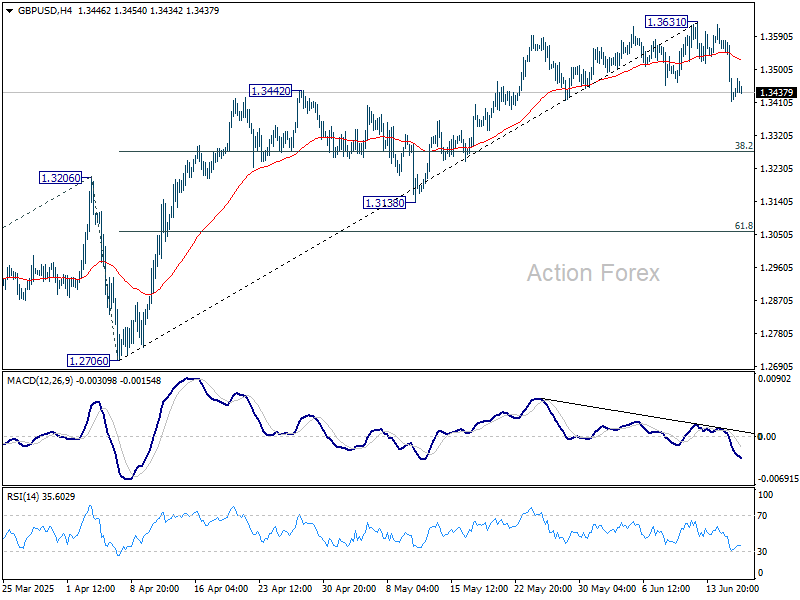The width and height of the screenshot is (800, 600).
Task: Click the RSI 30 level label
Action: (762, 552)
